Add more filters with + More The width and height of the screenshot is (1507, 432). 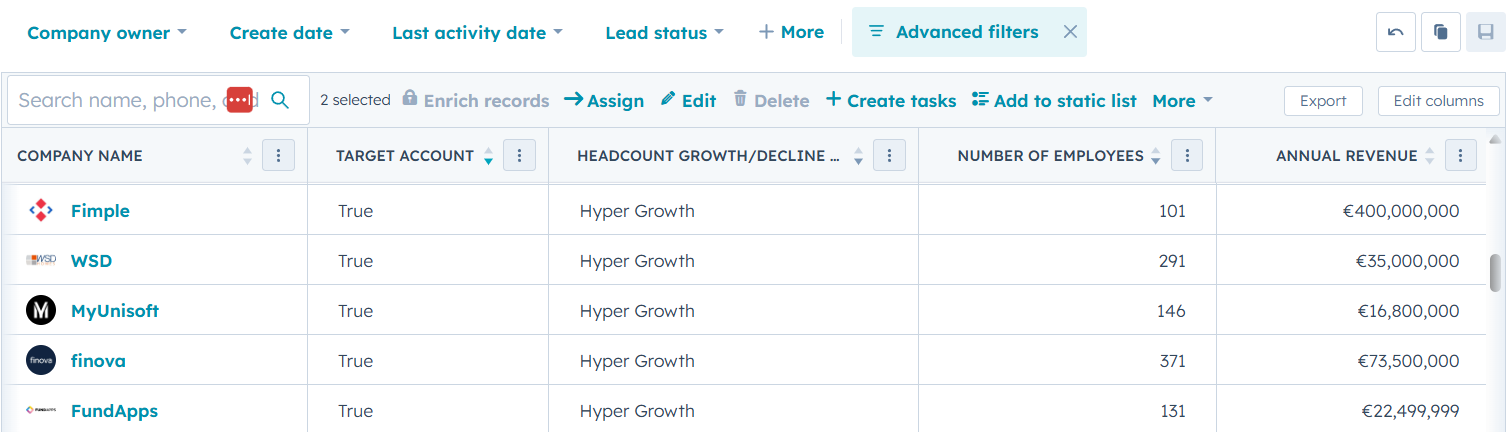pos(791,32)
